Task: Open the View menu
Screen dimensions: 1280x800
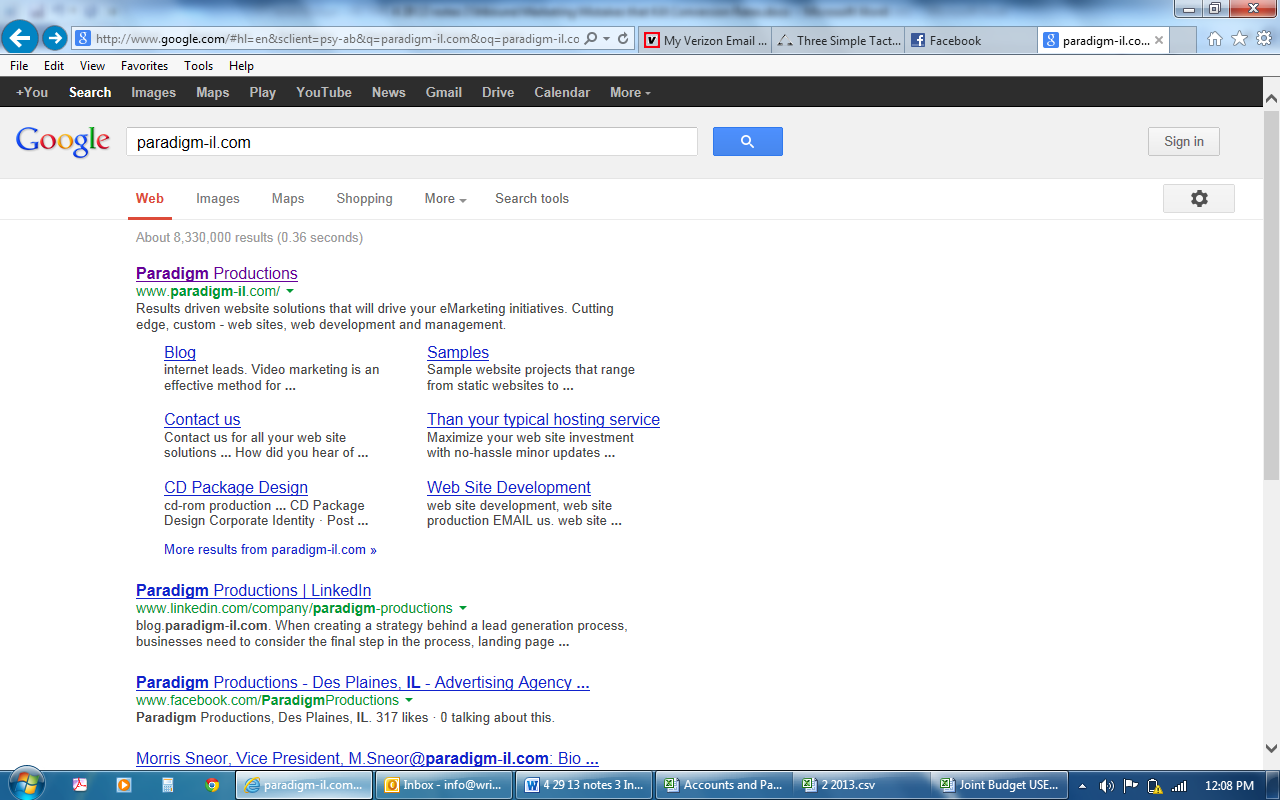Action: [92, 66]
